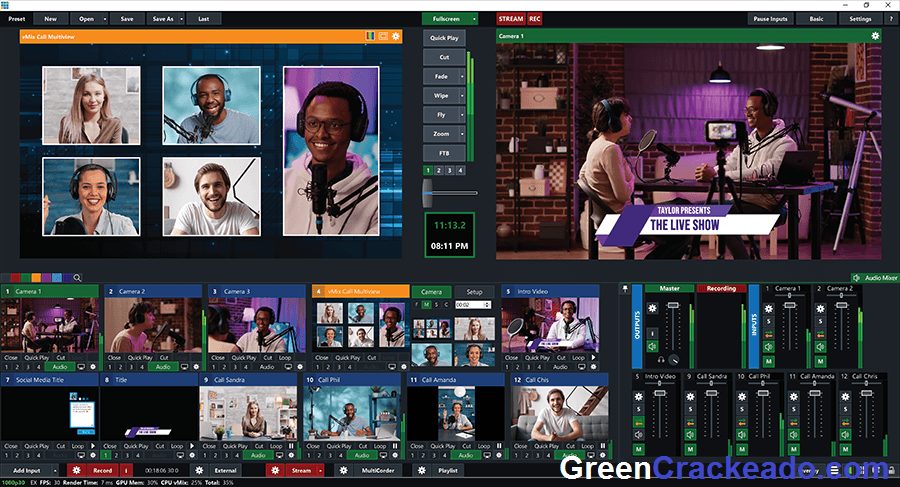Image resolution: width=900 pixels, height=487 pixels.
Task: Click the Quick Play transition button
Action: click(x=443, y=37)
